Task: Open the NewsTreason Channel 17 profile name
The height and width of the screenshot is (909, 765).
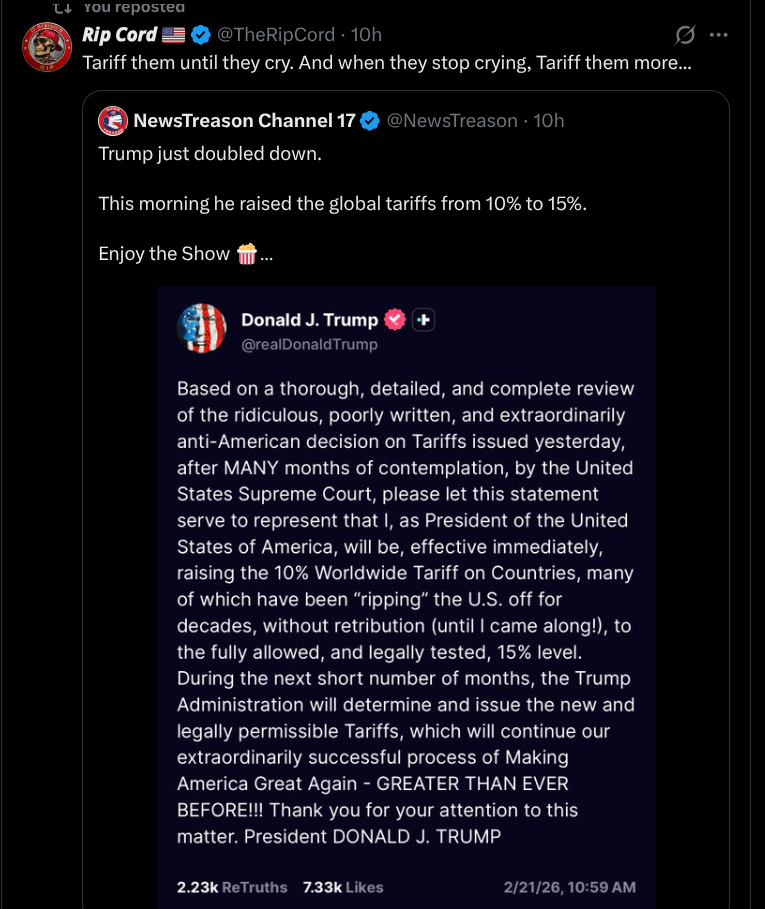Action: pos(244,121)
